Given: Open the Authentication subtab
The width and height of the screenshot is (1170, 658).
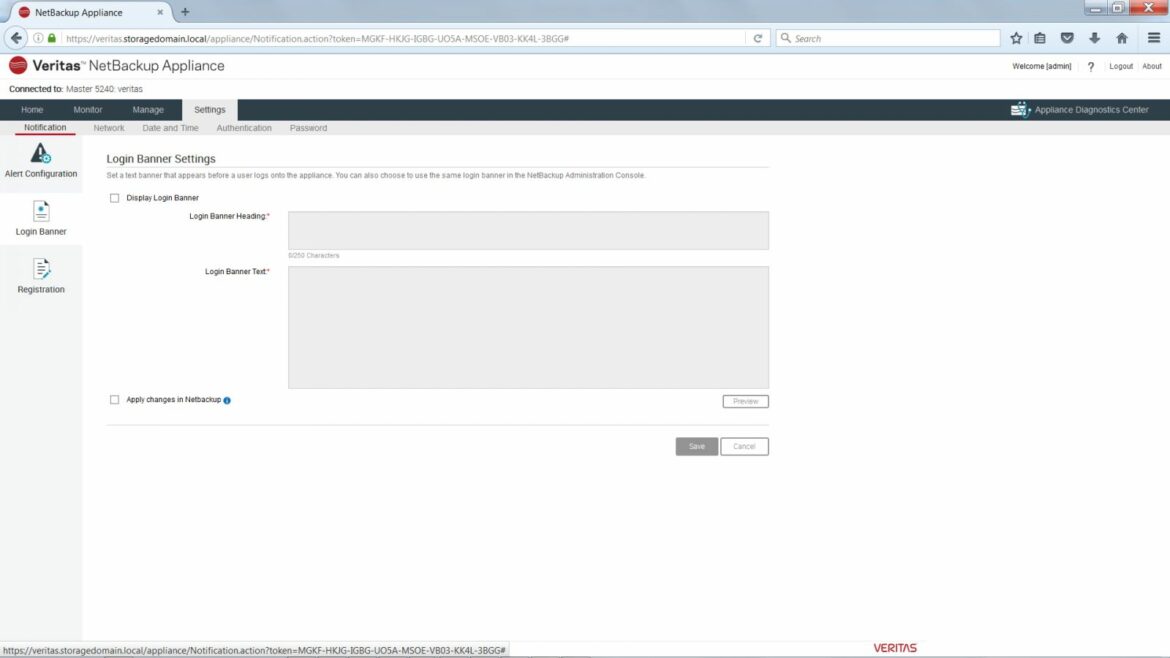Looking at the screenshot, I should coord(244,128).
